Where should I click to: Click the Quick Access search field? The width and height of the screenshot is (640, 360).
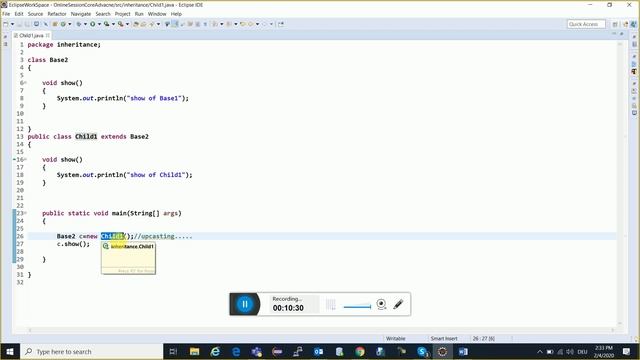(586, 24)
